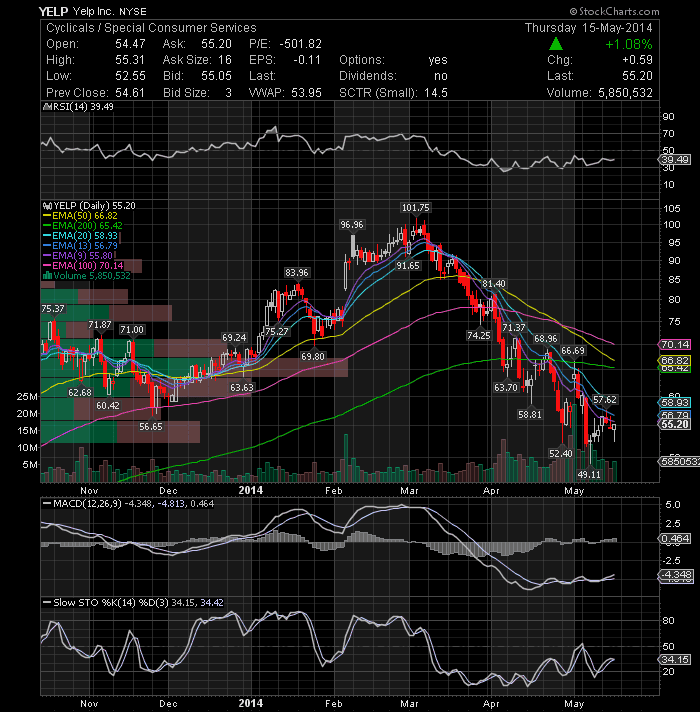Click the EMA(50) 66.82 legend entry

point(80,216)
